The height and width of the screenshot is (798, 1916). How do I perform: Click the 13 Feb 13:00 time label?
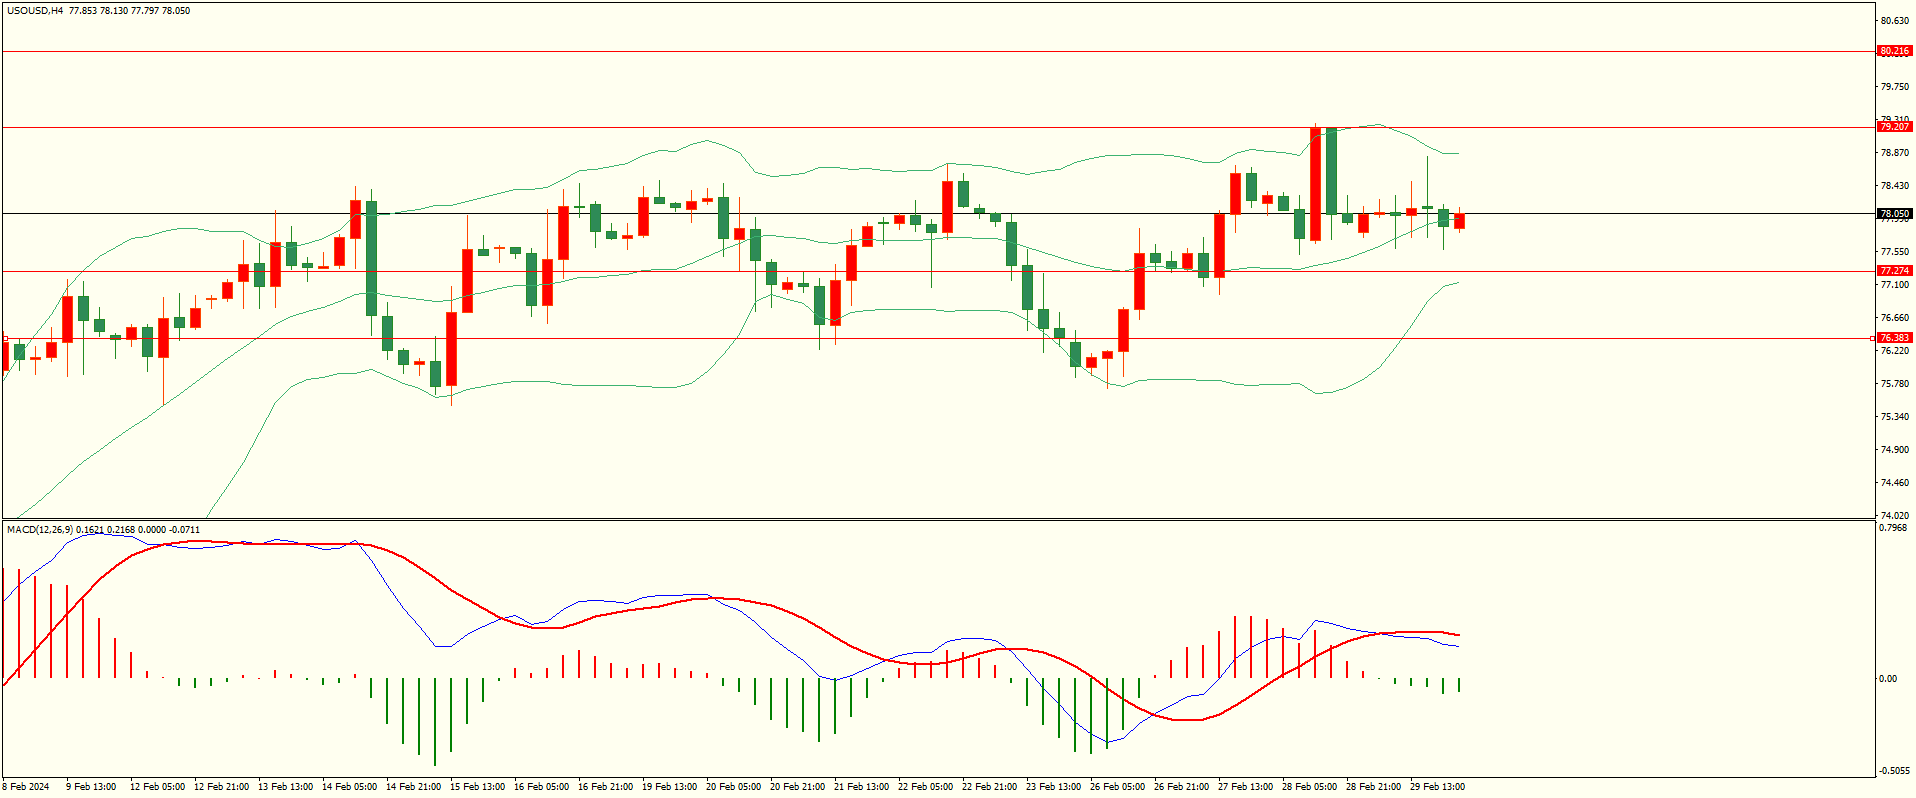click(x=285, y=787)
